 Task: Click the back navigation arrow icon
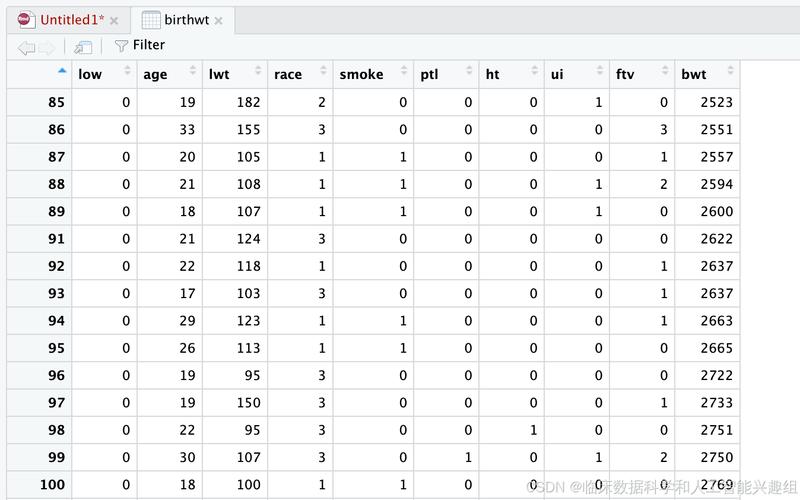click(x=26, y=46)
